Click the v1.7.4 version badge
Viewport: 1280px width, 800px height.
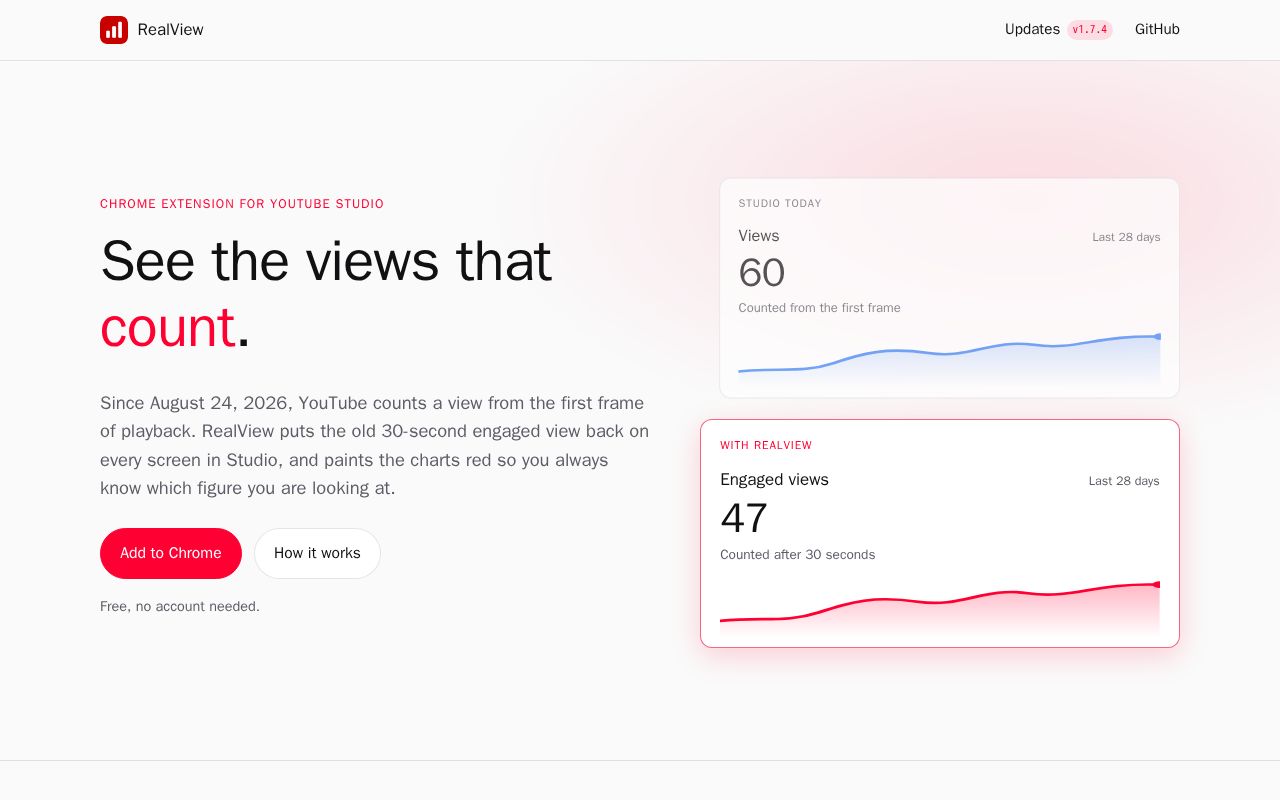[1090, 30]
